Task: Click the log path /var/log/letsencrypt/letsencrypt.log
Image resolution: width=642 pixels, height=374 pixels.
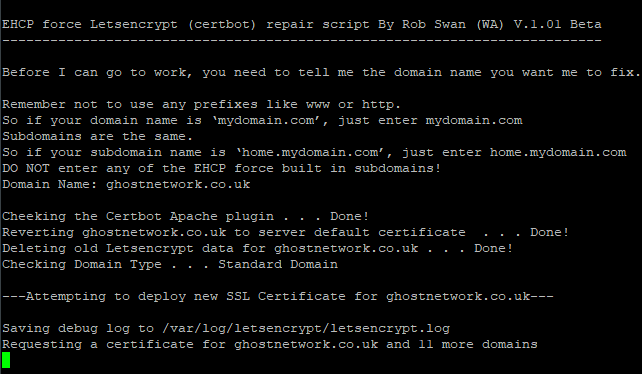Action: [306, 329]
